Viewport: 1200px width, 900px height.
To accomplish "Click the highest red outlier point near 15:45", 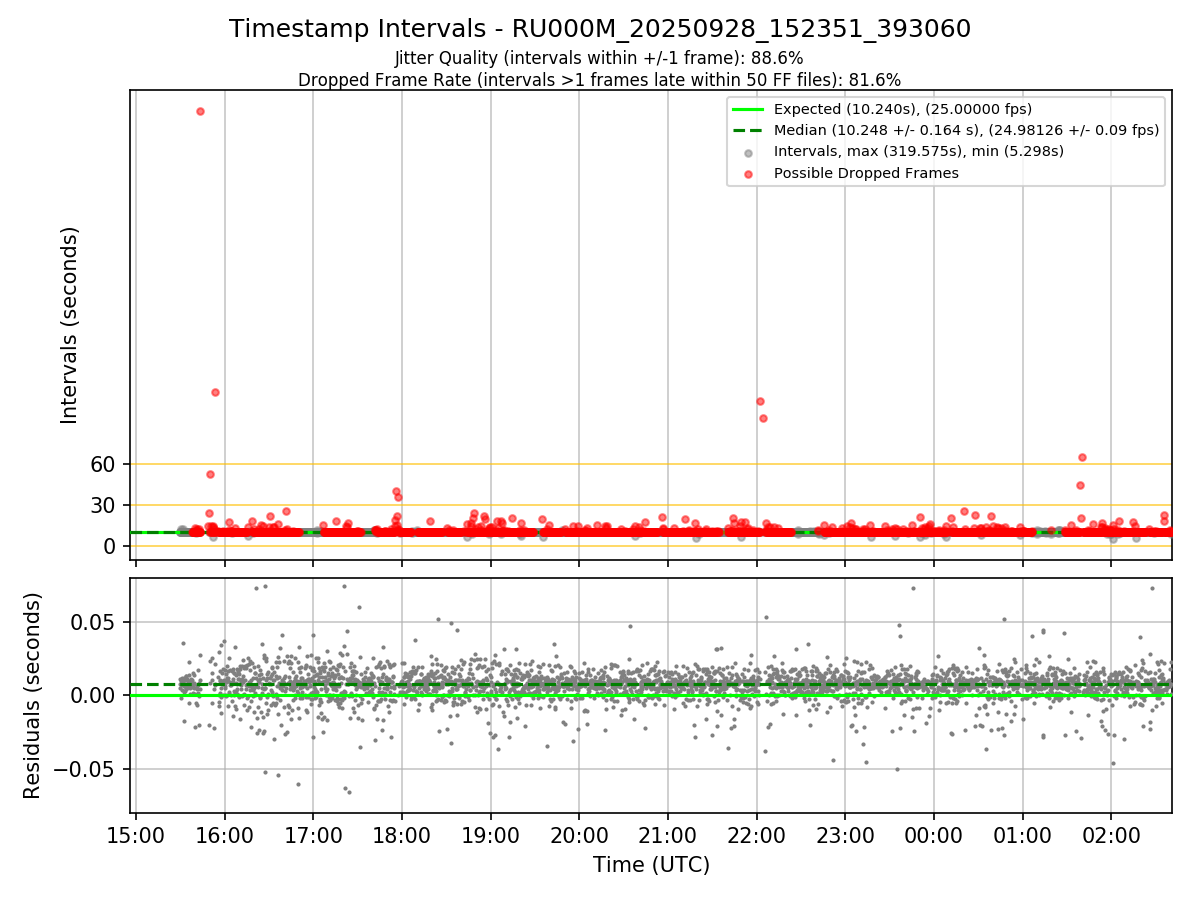I will (200, 111).
